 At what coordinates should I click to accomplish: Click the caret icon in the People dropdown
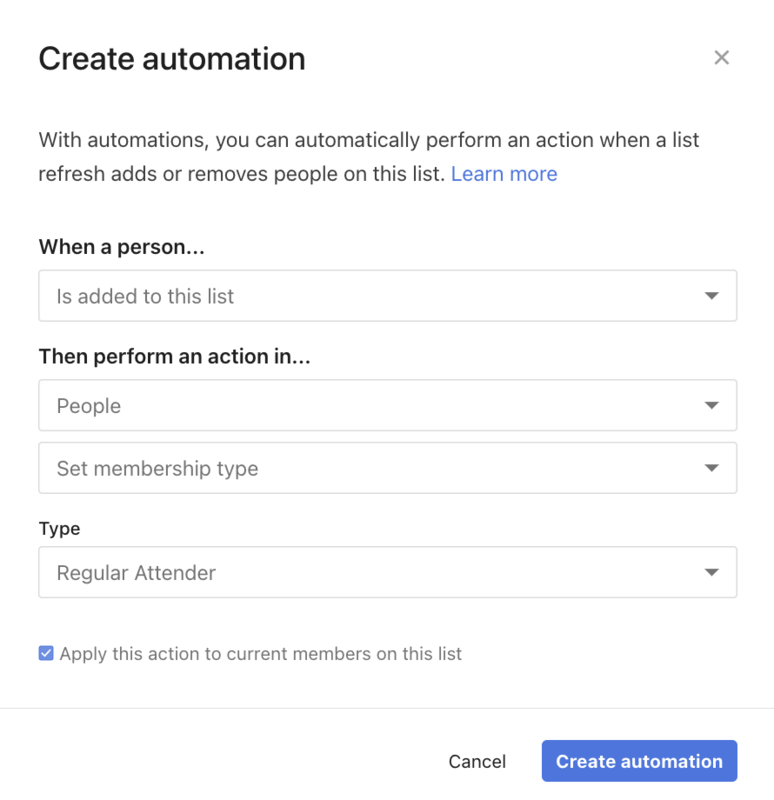711,406
